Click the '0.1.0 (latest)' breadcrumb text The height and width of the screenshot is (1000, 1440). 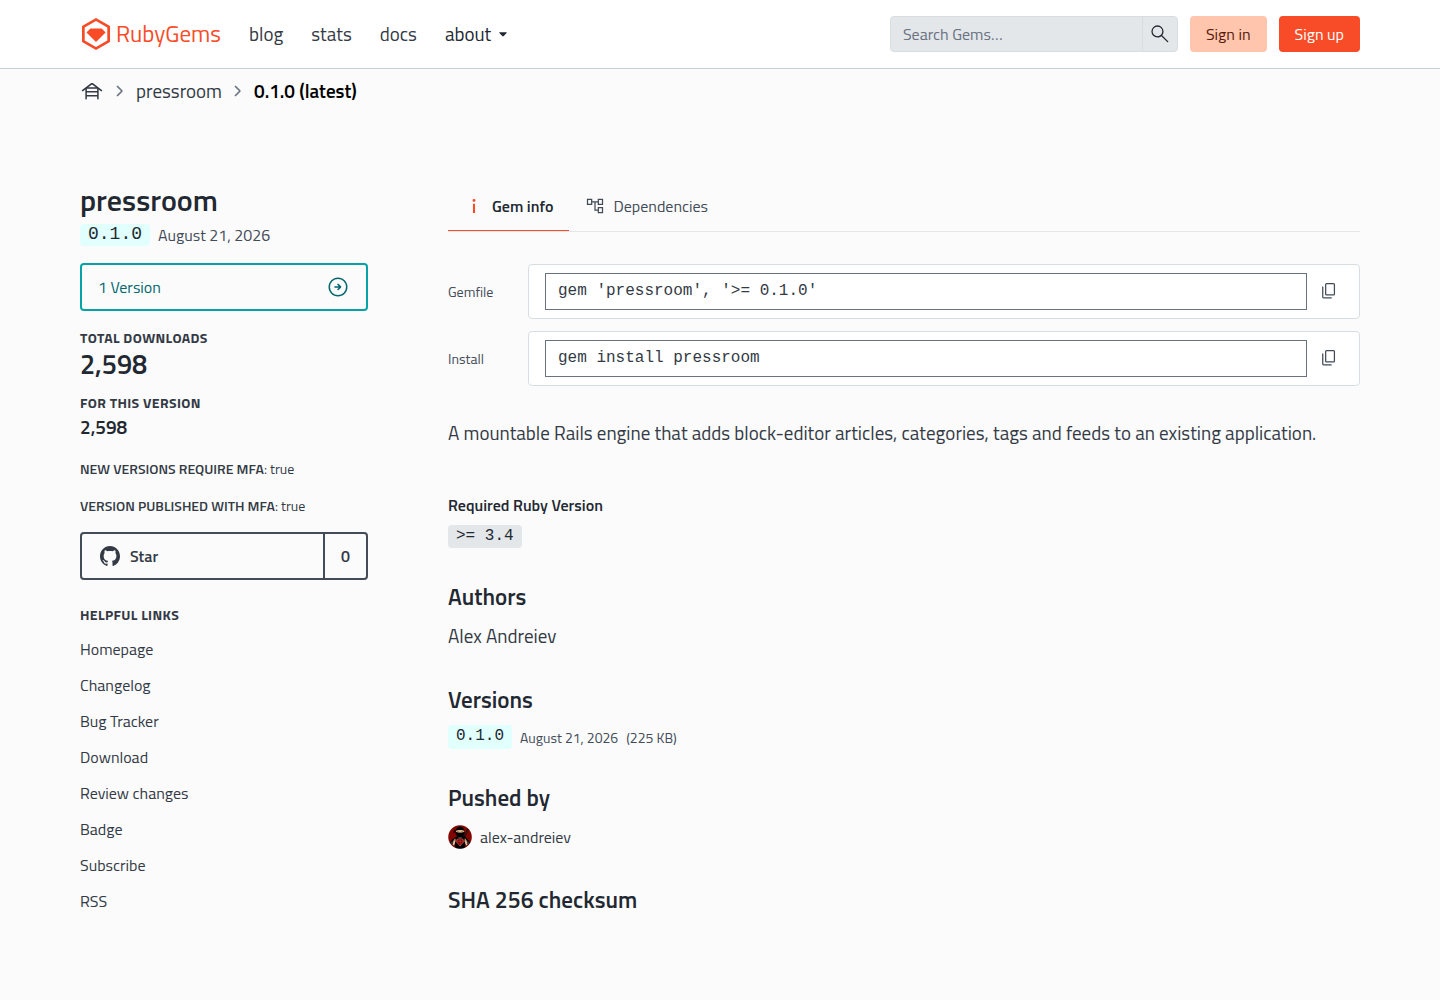tap(305, 92)
